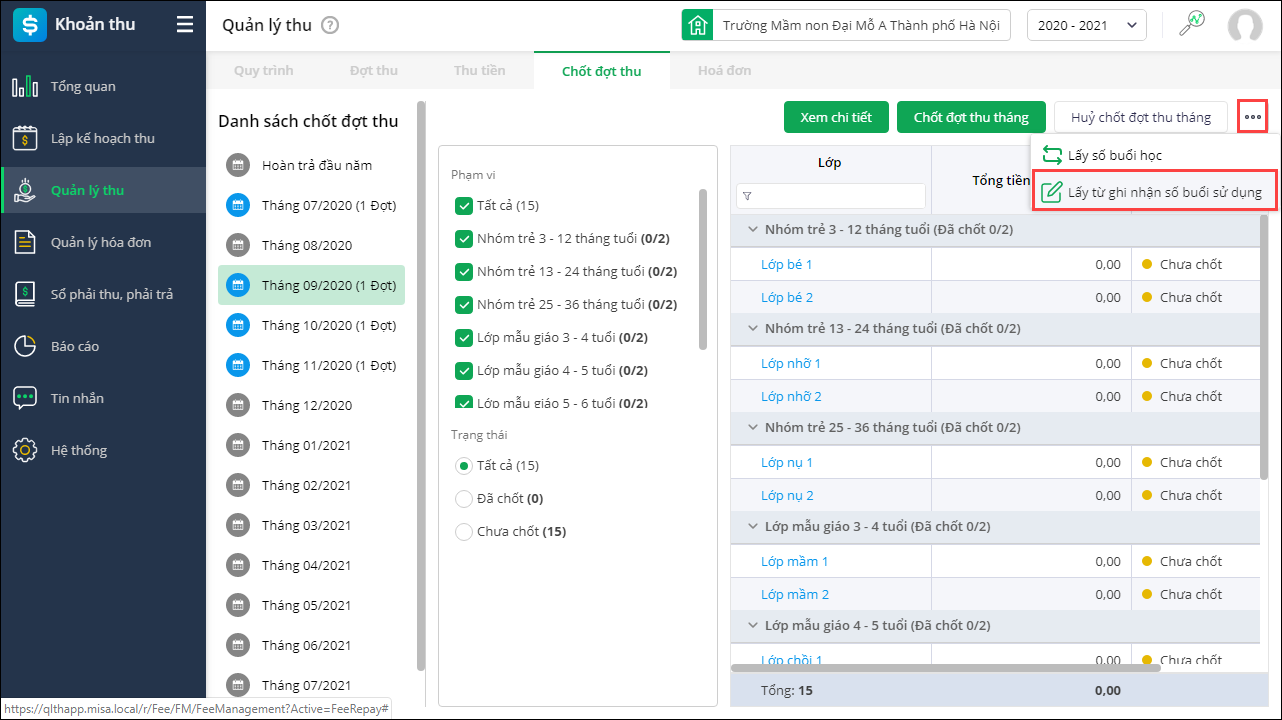
Task: Type in the Lớp column filter field
Action: [838, 196]
